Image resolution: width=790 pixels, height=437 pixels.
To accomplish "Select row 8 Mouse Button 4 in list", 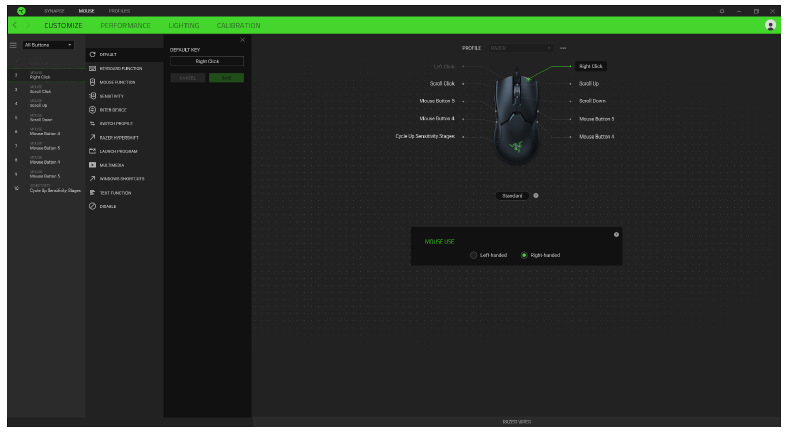I will point(47,160).
